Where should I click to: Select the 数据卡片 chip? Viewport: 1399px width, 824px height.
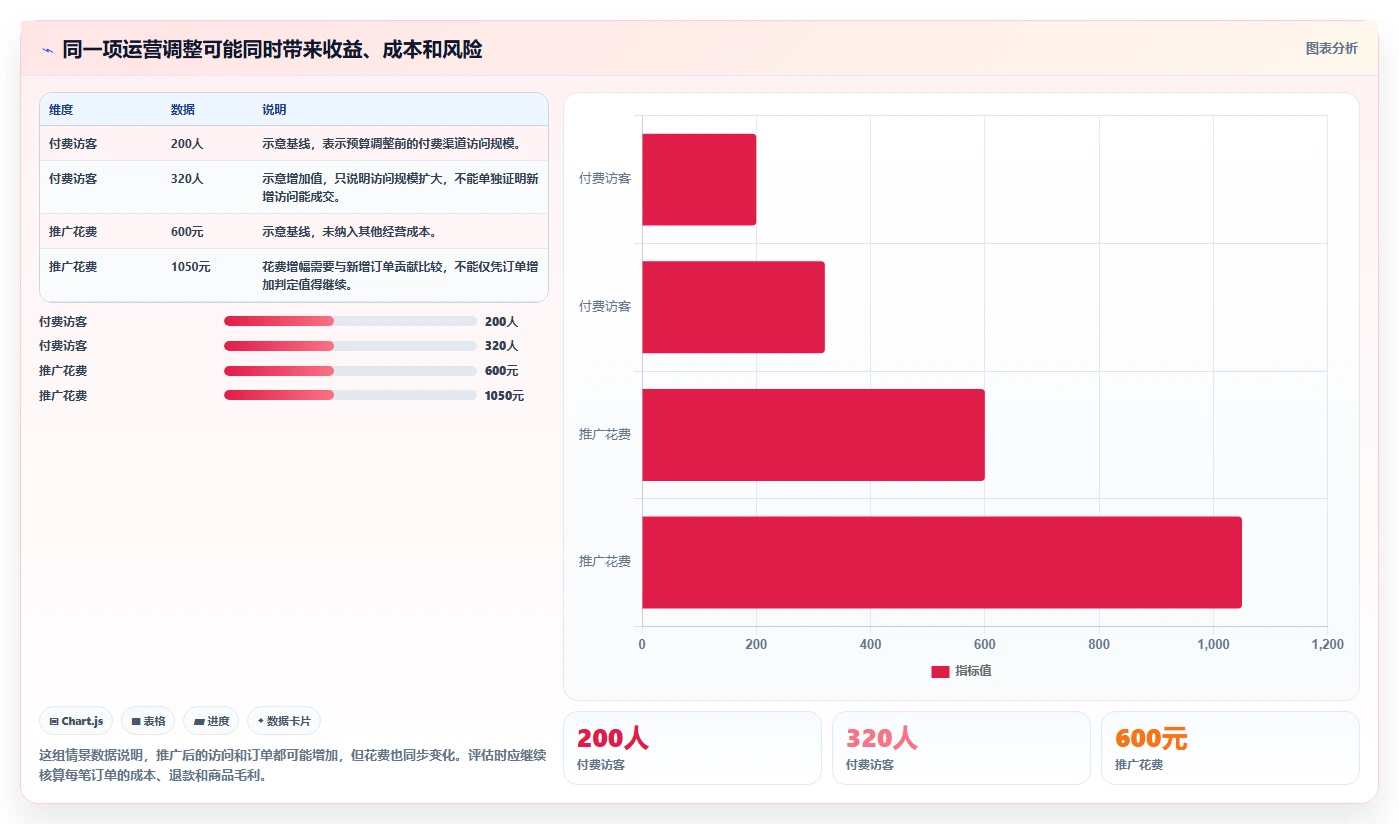click(284, 721)
